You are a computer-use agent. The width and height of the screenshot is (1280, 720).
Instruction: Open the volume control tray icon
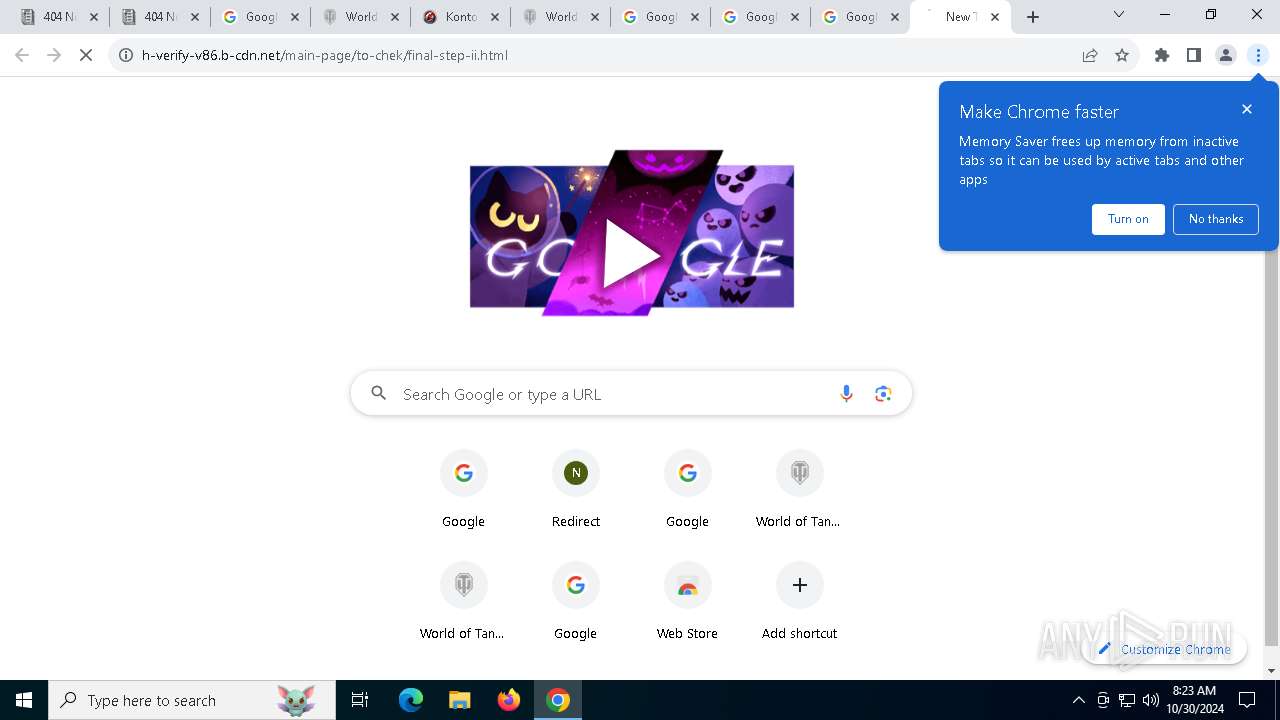pos(1150,700)
